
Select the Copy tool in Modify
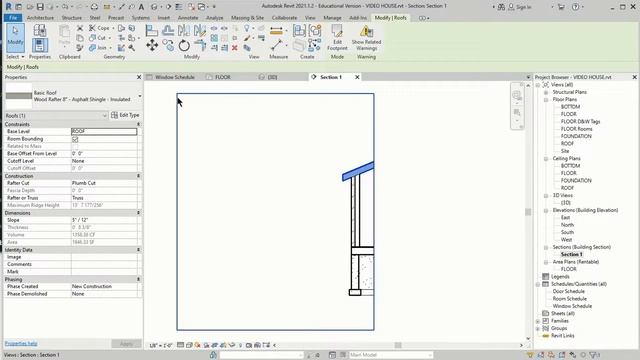(168, 45)
